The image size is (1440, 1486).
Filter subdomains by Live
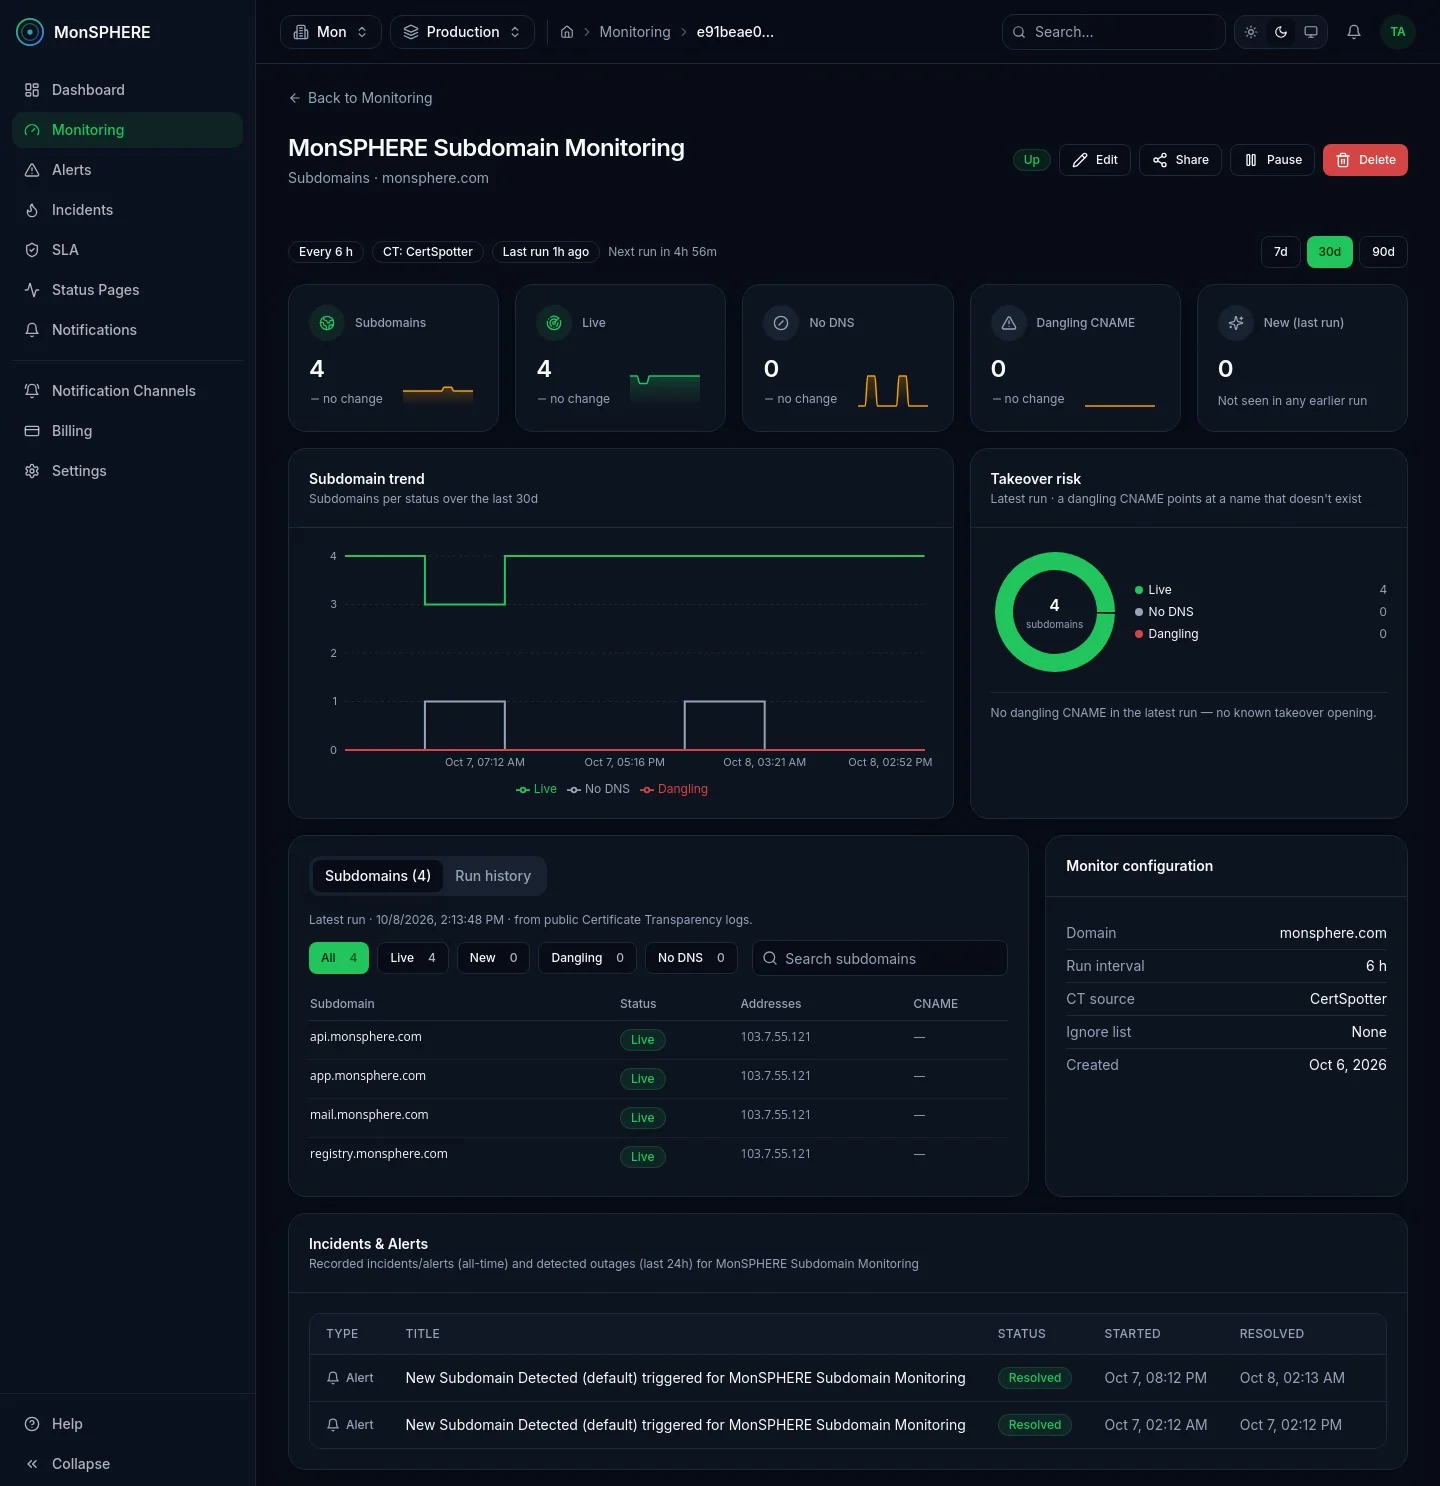[413, 958]
